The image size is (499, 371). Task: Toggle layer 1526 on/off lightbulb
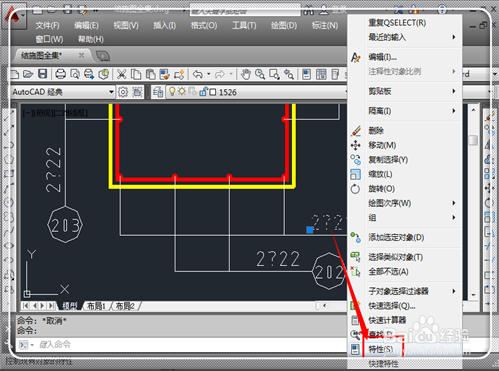click(172, 92)
